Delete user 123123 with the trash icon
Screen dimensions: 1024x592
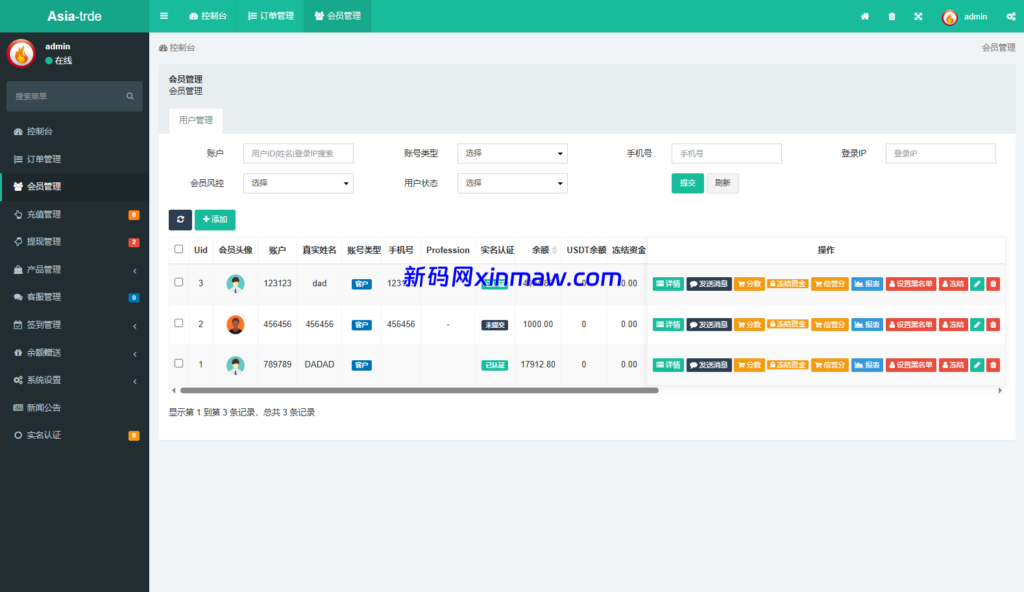click(x=993, y=284)
